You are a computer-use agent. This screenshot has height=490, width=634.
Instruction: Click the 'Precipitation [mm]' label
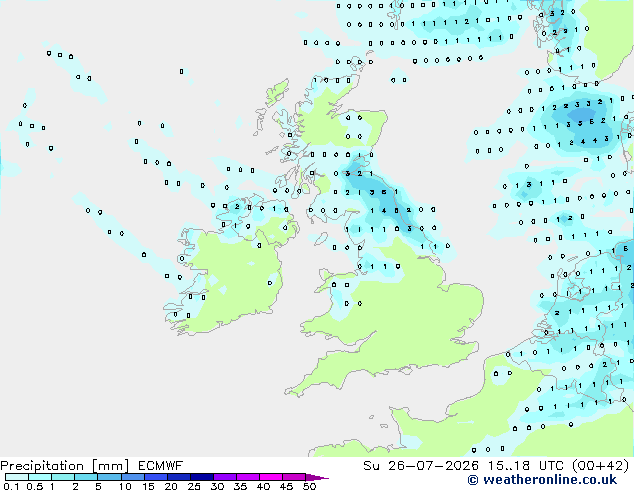[x=64, y=466]
